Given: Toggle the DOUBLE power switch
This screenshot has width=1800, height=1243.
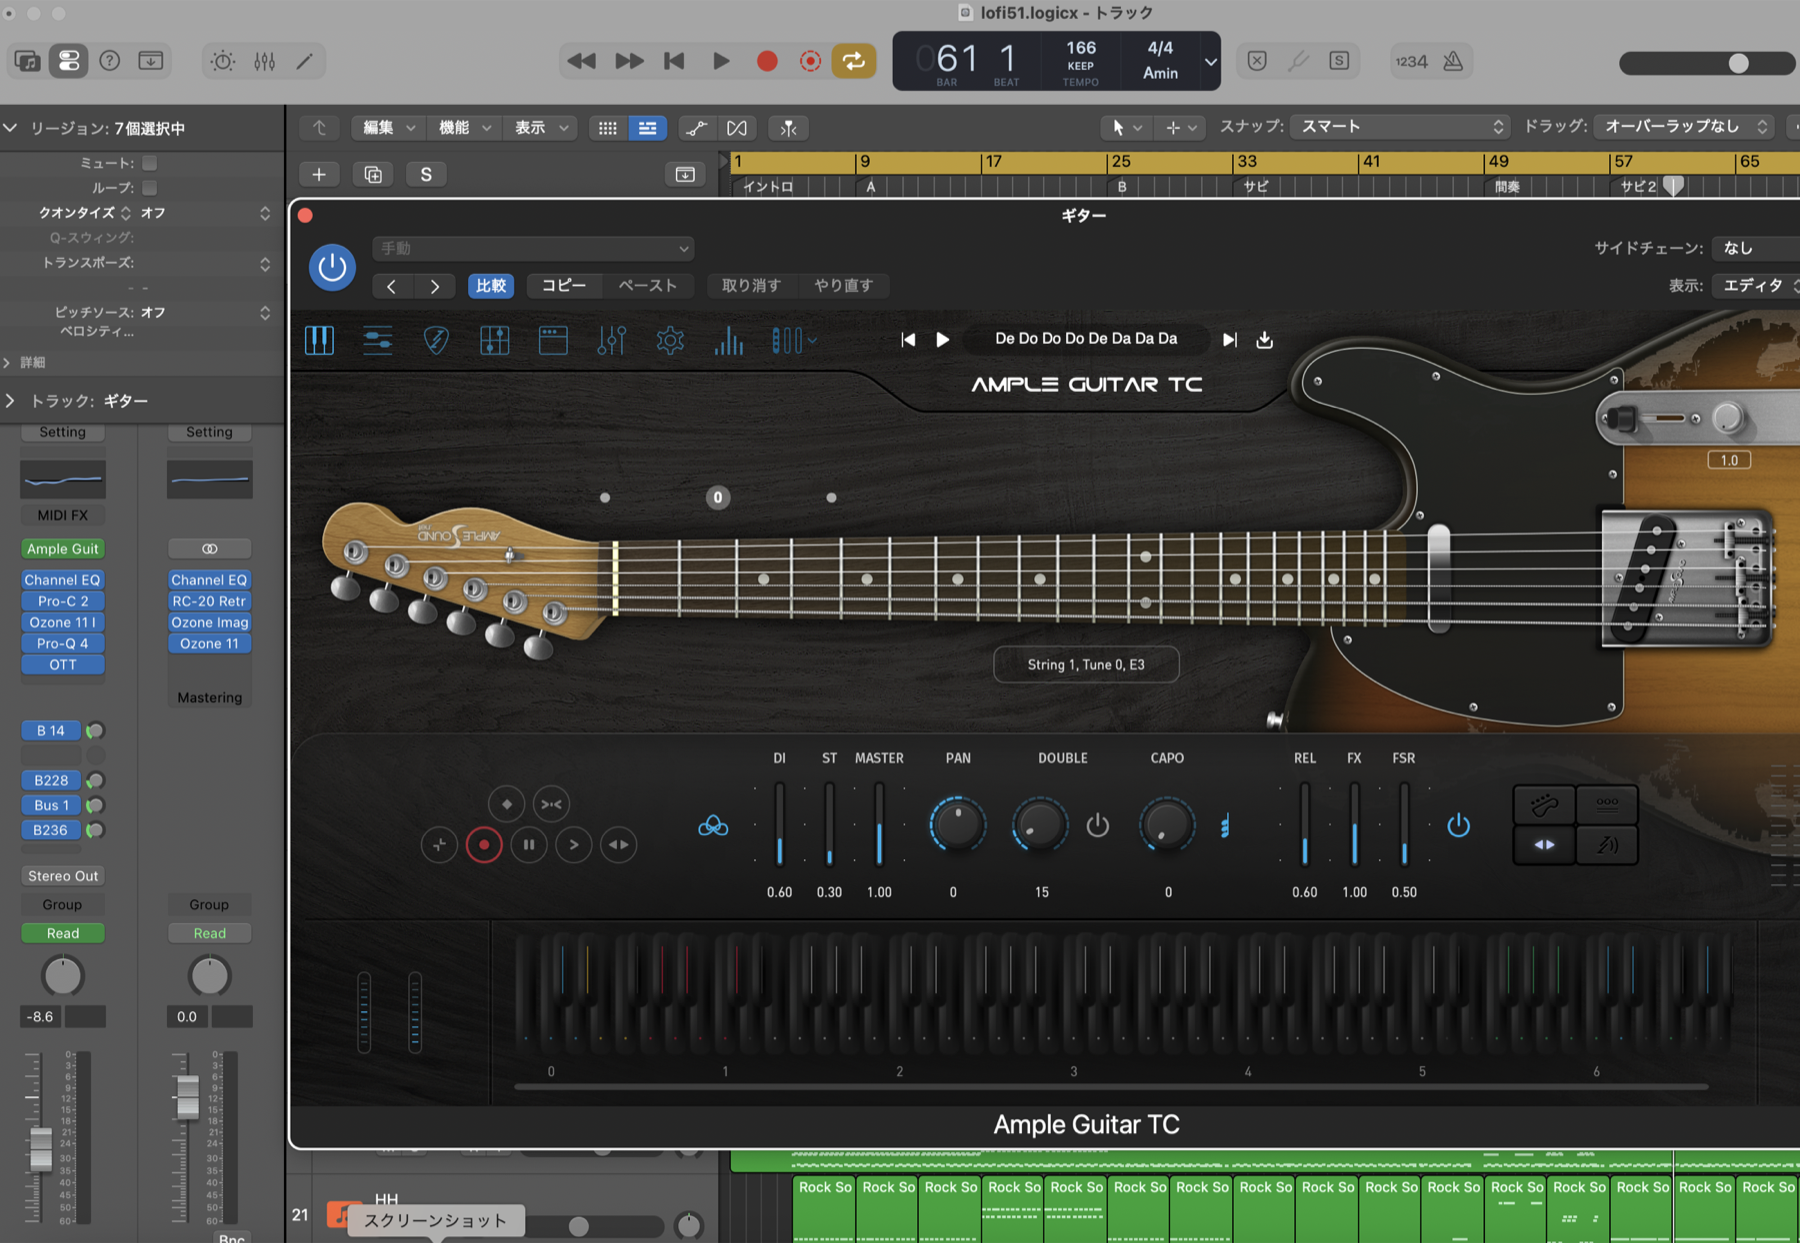Looking at the screenshot, I should point(1098,826).
